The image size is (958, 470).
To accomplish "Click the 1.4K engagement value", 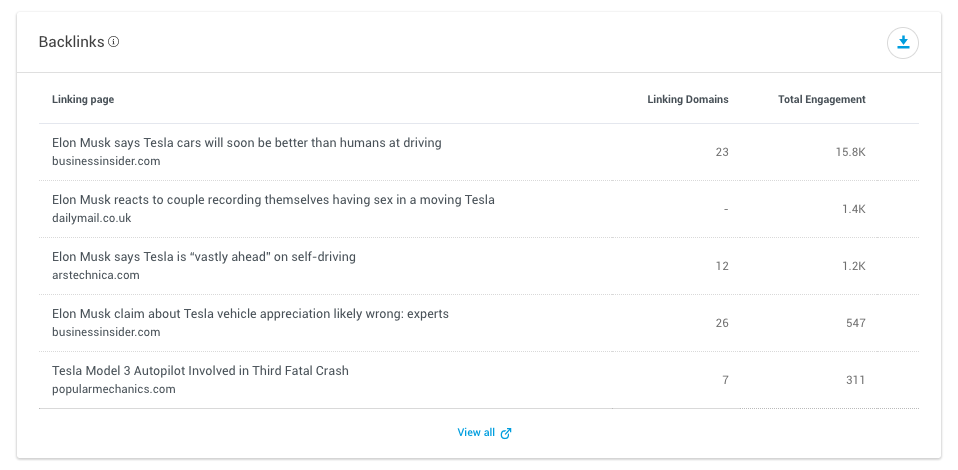I will [853, 209].
